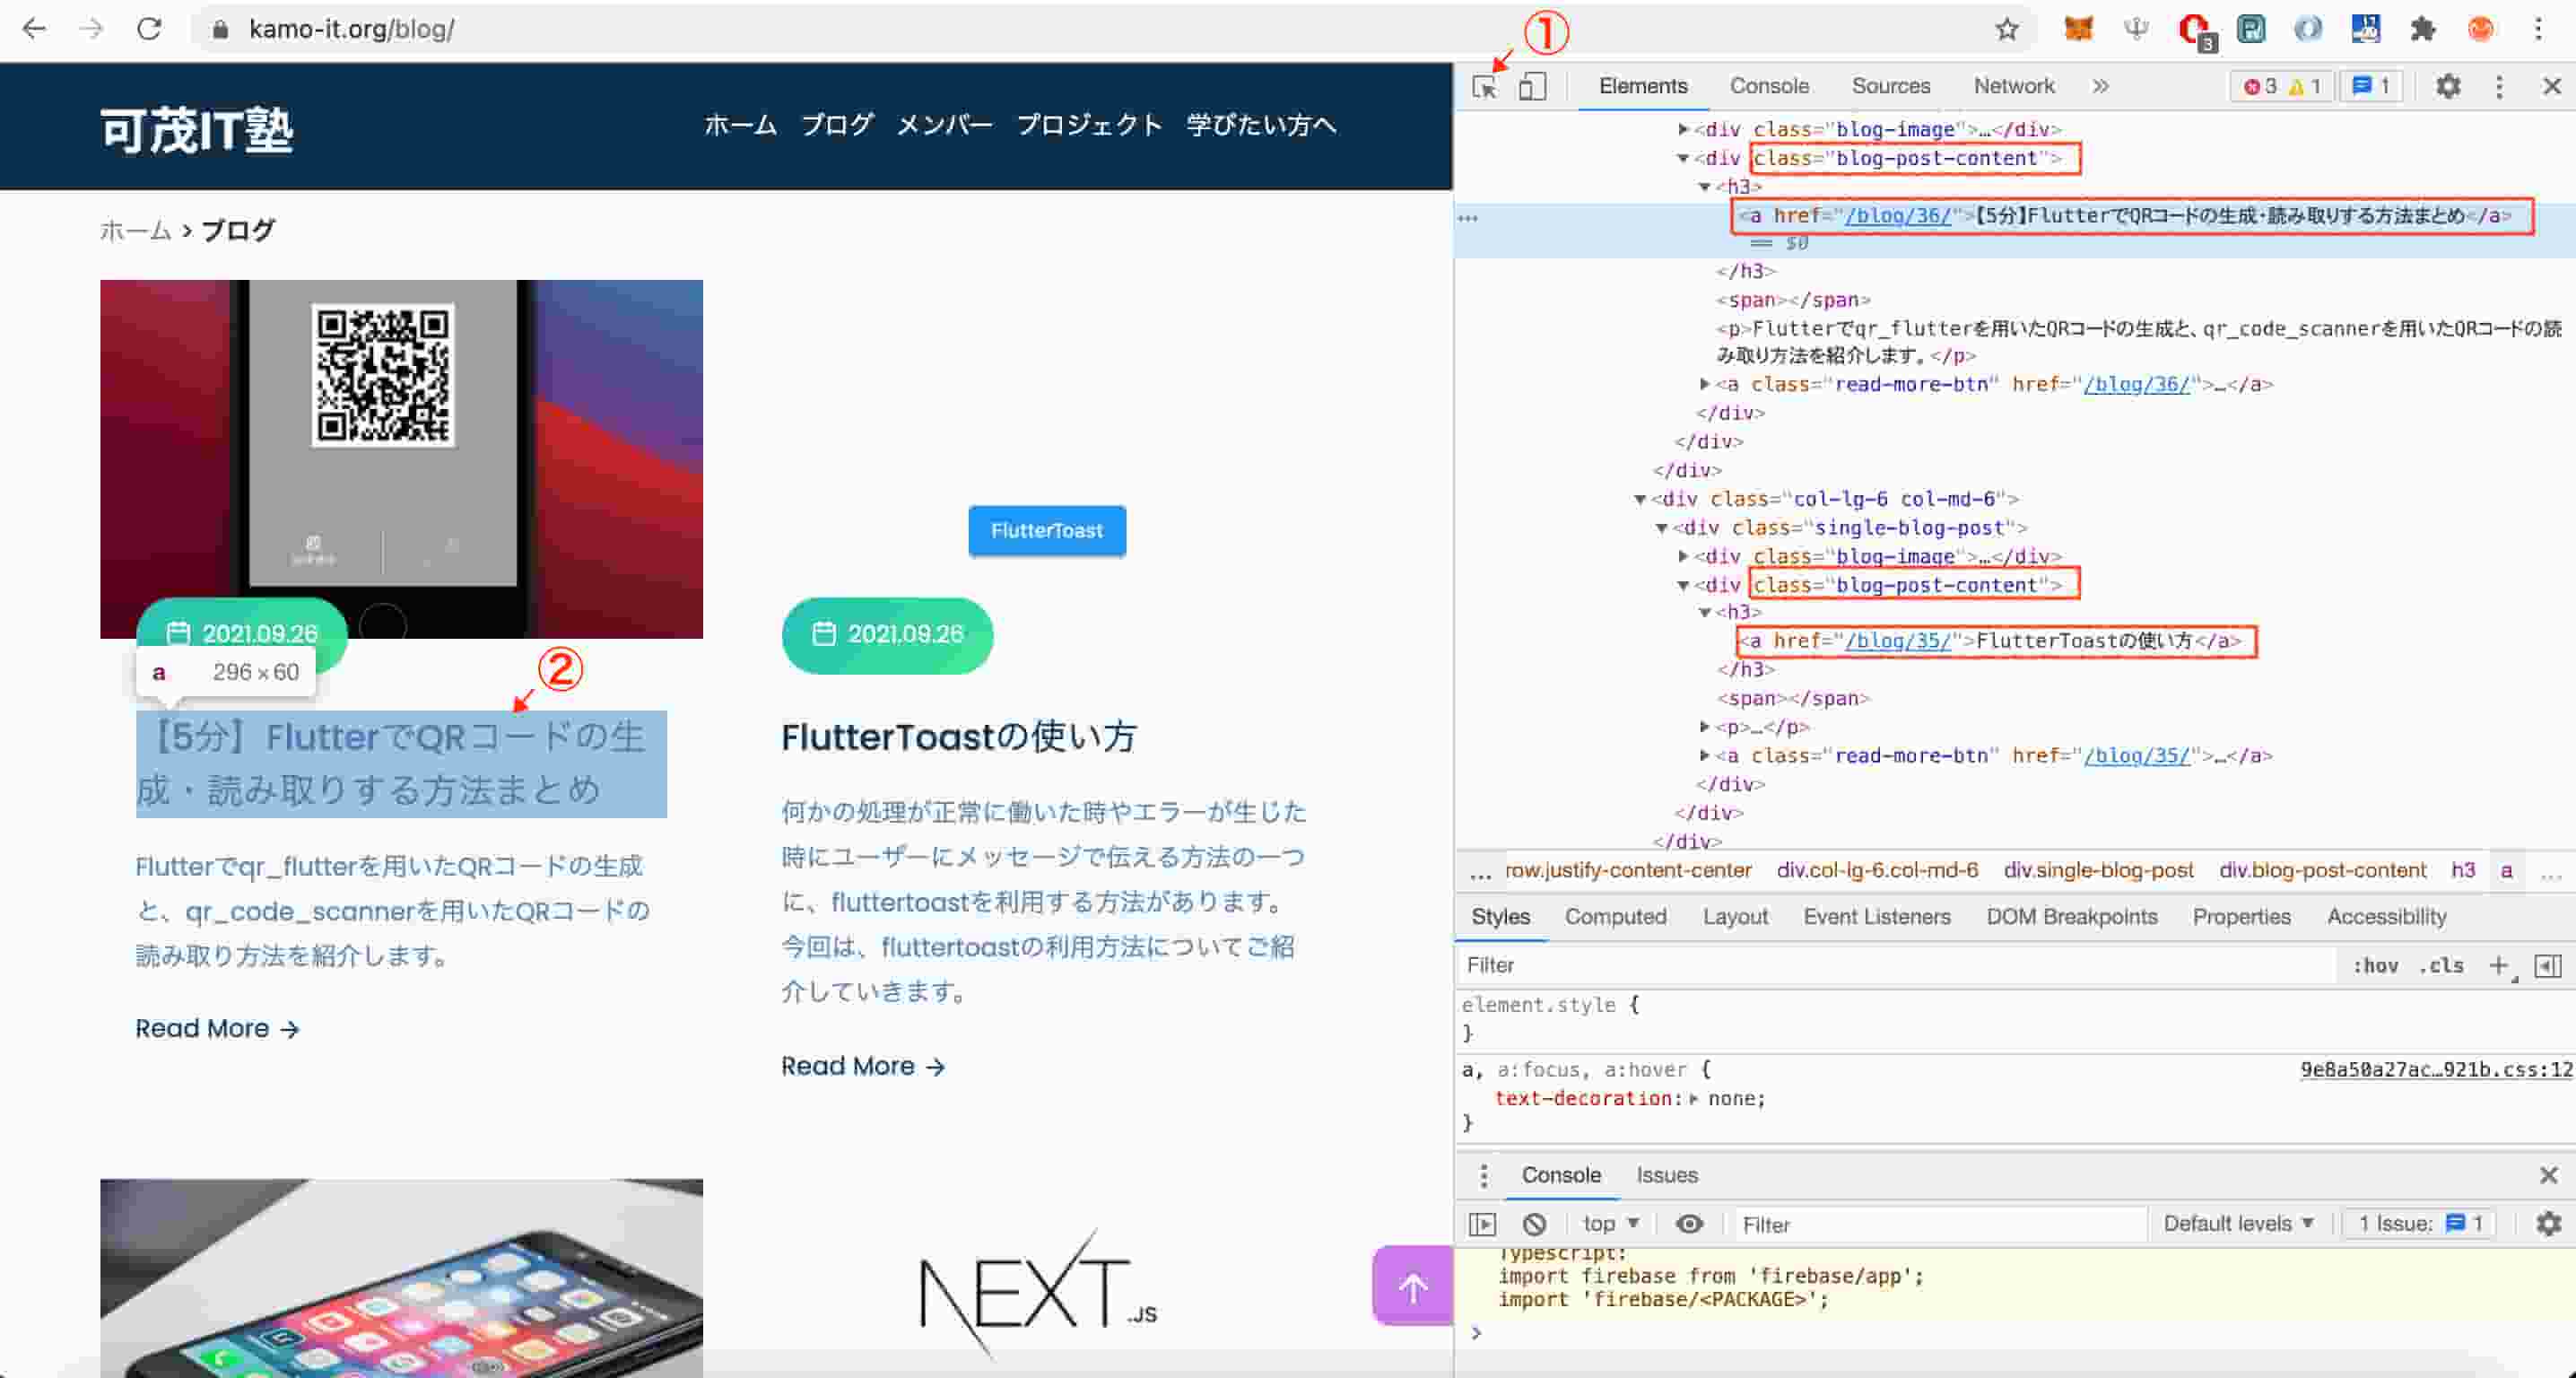Click the profile avatar icon in toolbar
This screenshot has height=1378, width=2576.
(2480, 29)
